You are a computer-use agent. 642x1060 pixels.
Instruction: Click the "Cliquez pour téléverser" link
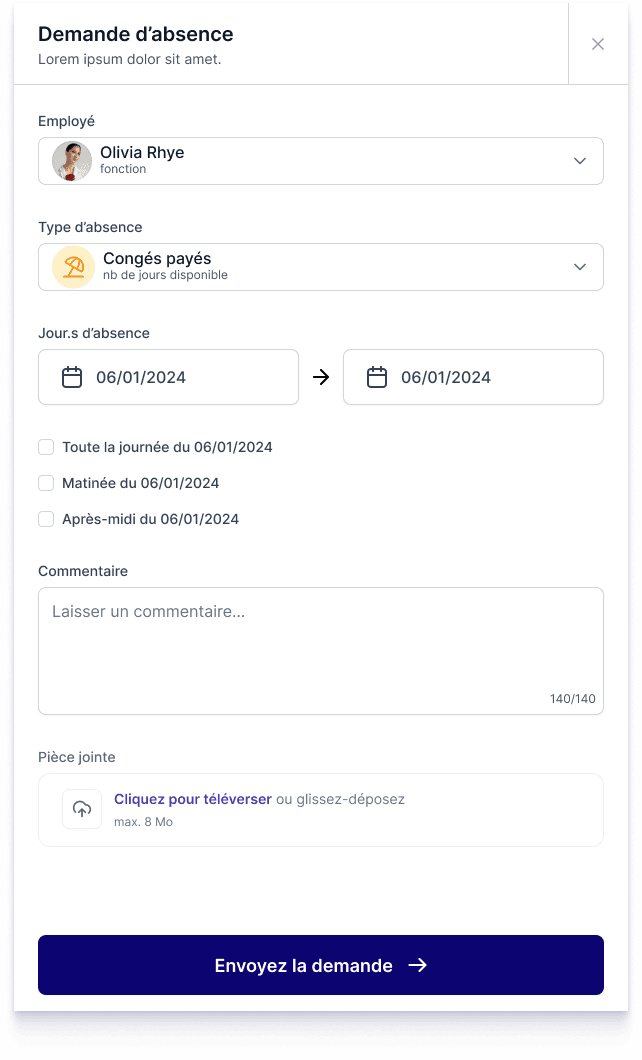click(193, 799)
